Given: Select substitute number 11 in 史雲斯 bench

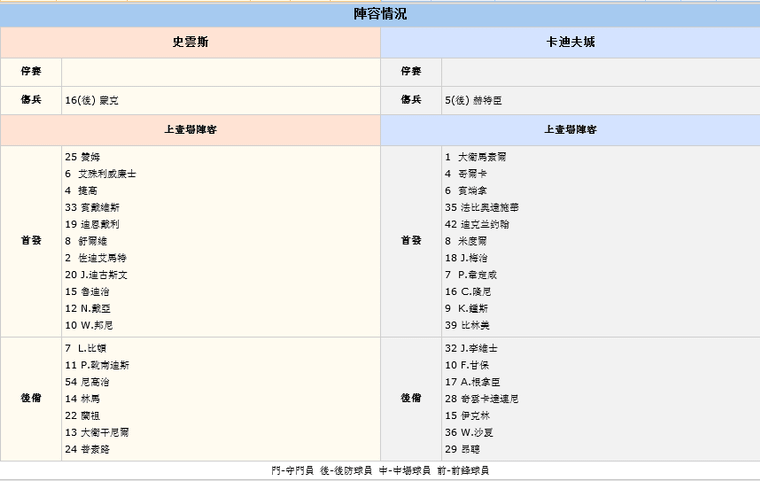Looking at the screenshot, I should click(97, 365).
